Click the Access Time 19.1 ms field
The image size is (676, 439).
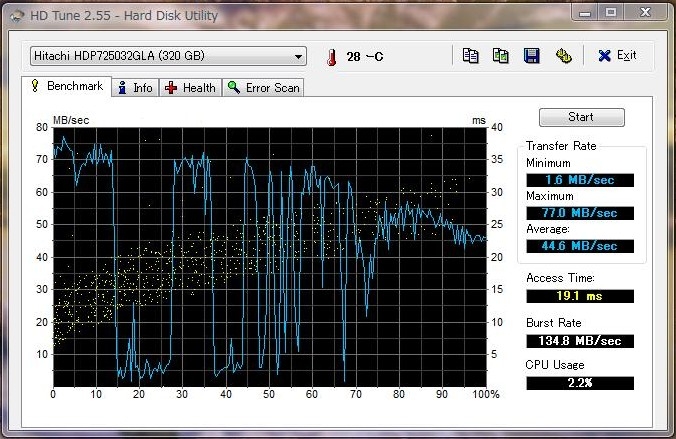tap(580, 296)
